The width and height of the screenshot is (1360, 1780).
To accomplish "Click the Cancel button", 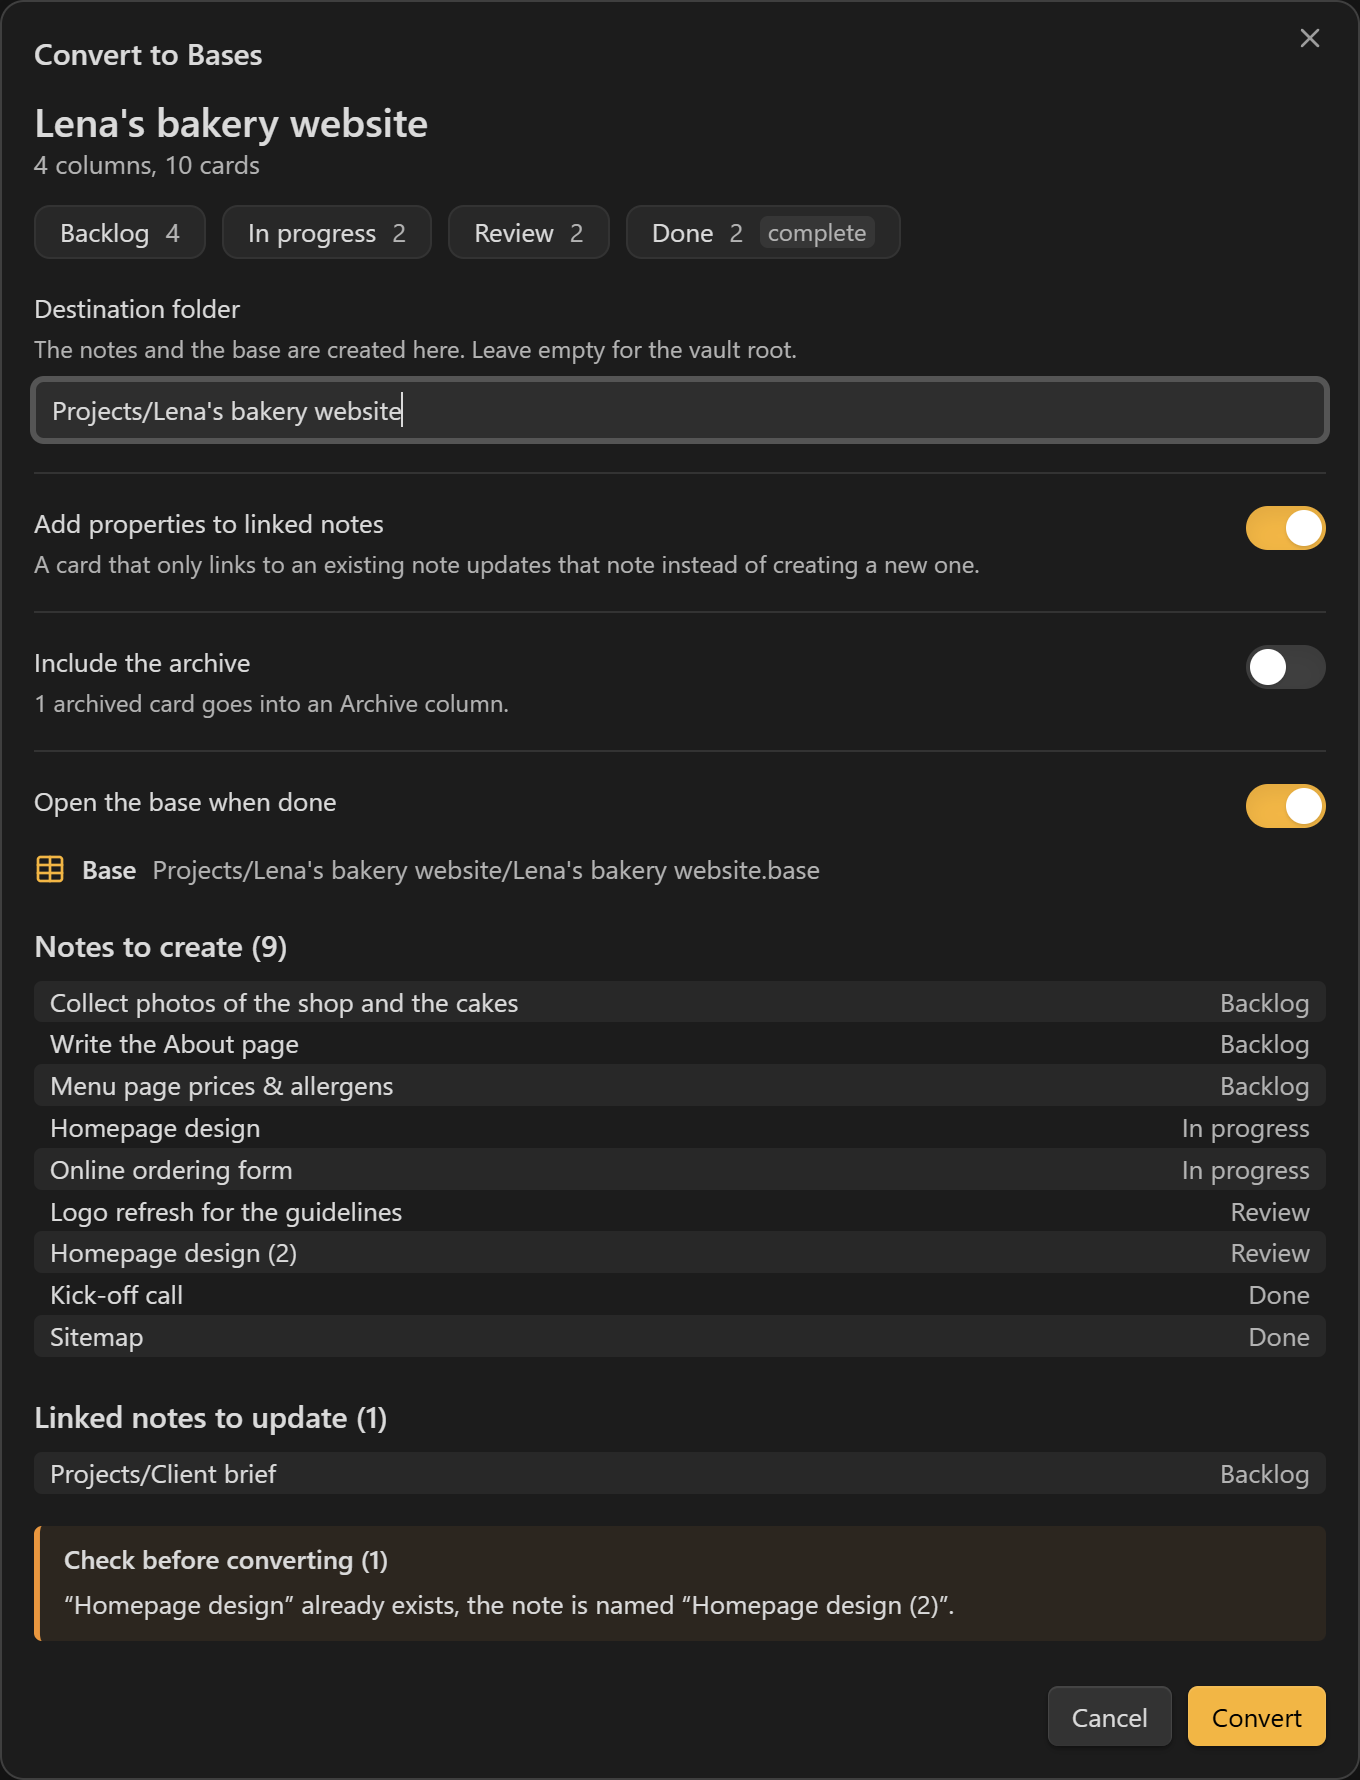I will click(x=1109, y=1716).
